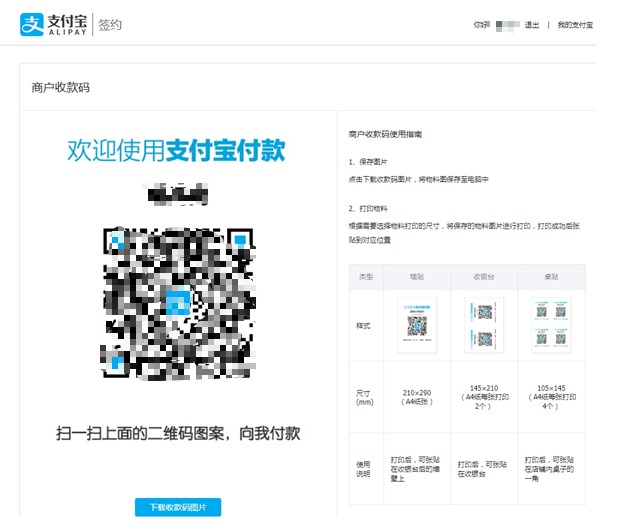The width and height of the screenshot is (632, 532).
Task: Click the 桌贴 usage description cell
Action: point(549,469)
